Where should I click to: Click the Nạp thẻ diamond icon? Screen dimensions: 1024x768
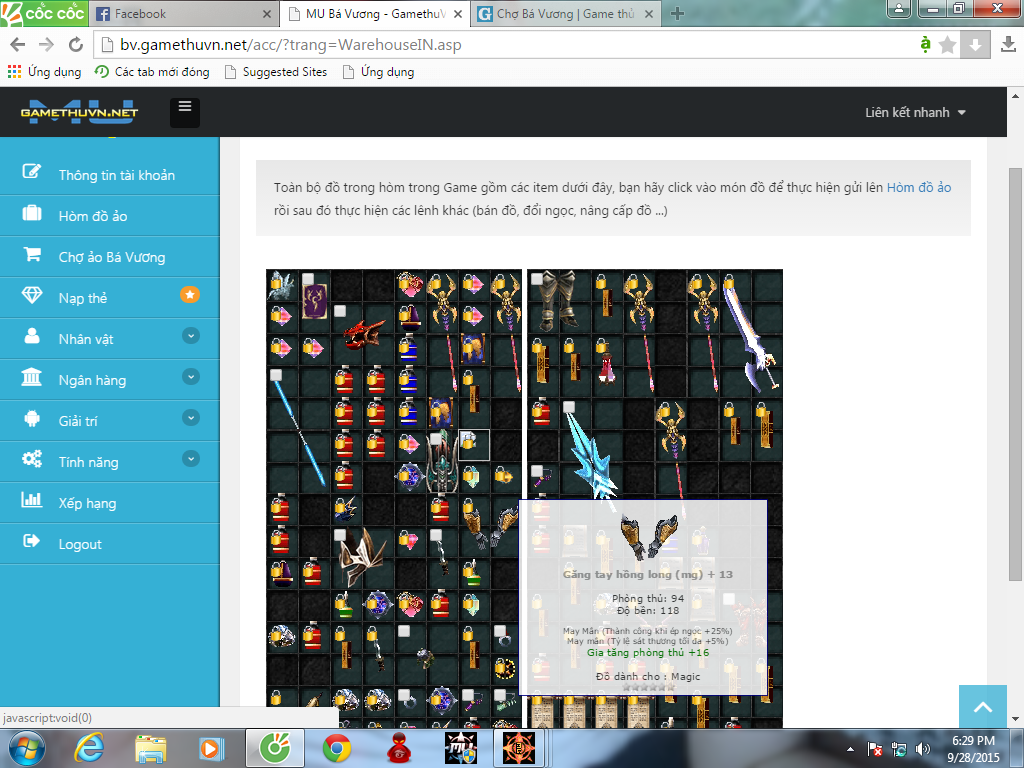point(31,296)
